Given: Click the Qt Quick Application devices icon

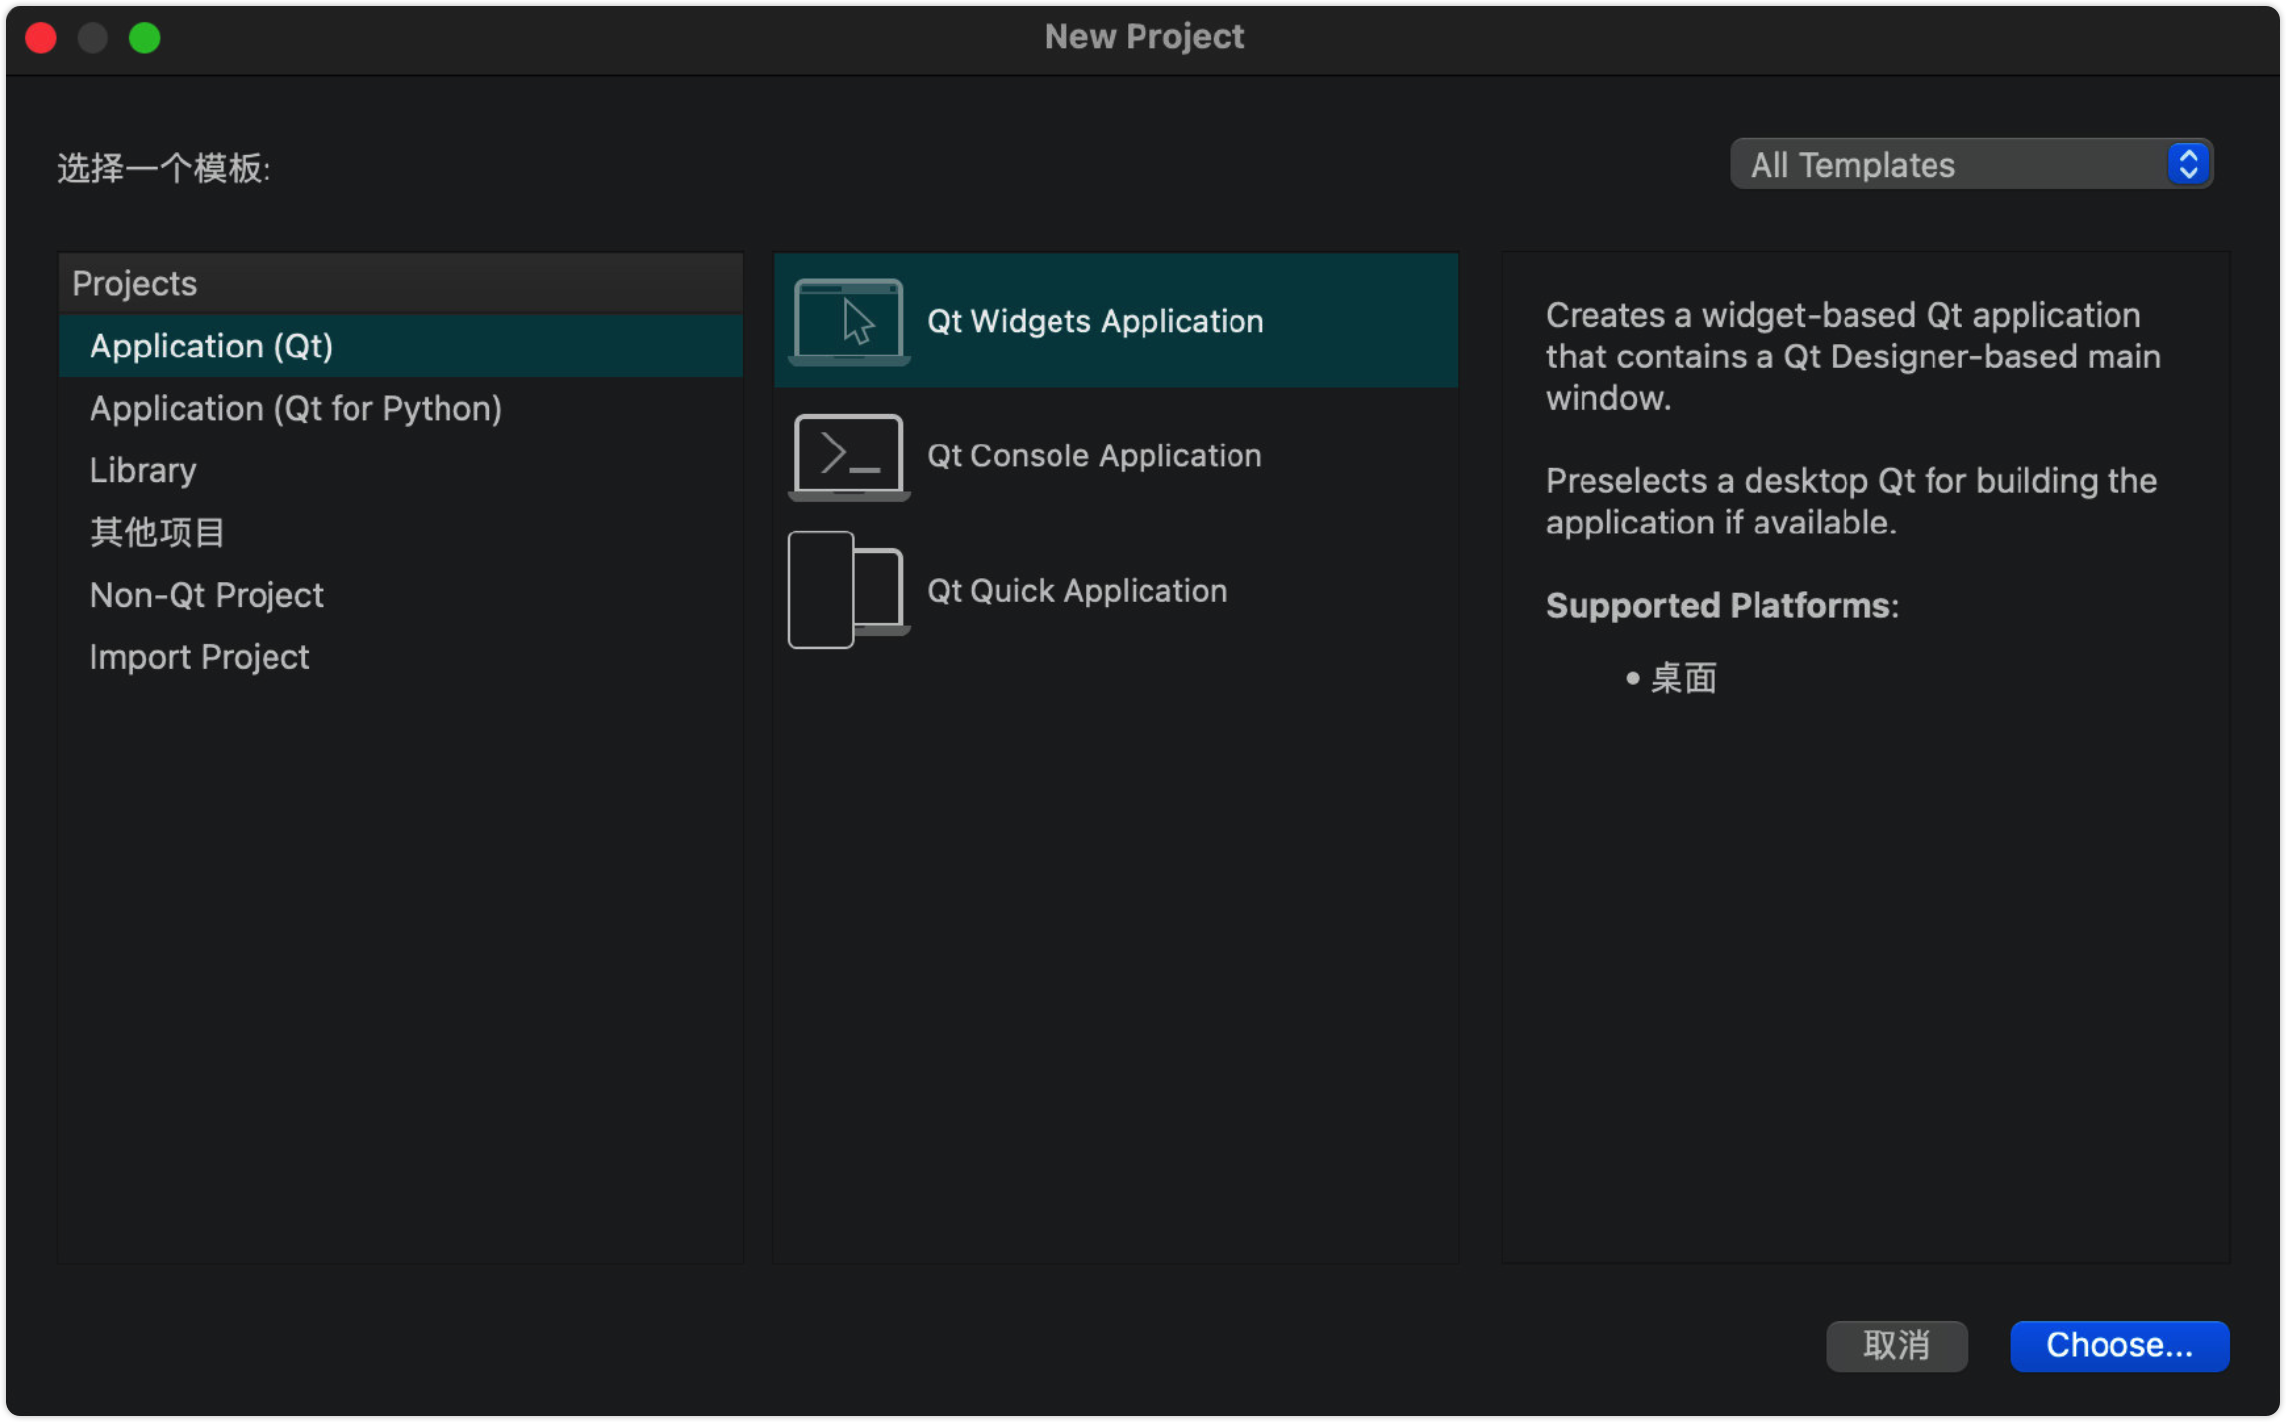Looking at the screenshot, I should click(x=848, y=590).
